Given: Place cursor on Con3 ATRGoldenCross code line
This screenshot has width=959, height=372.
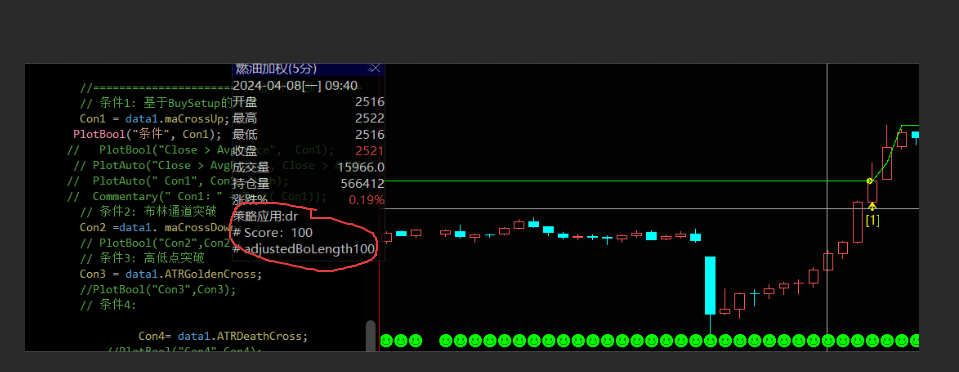Looking at the screenshot, I should [x=171, y=274].
